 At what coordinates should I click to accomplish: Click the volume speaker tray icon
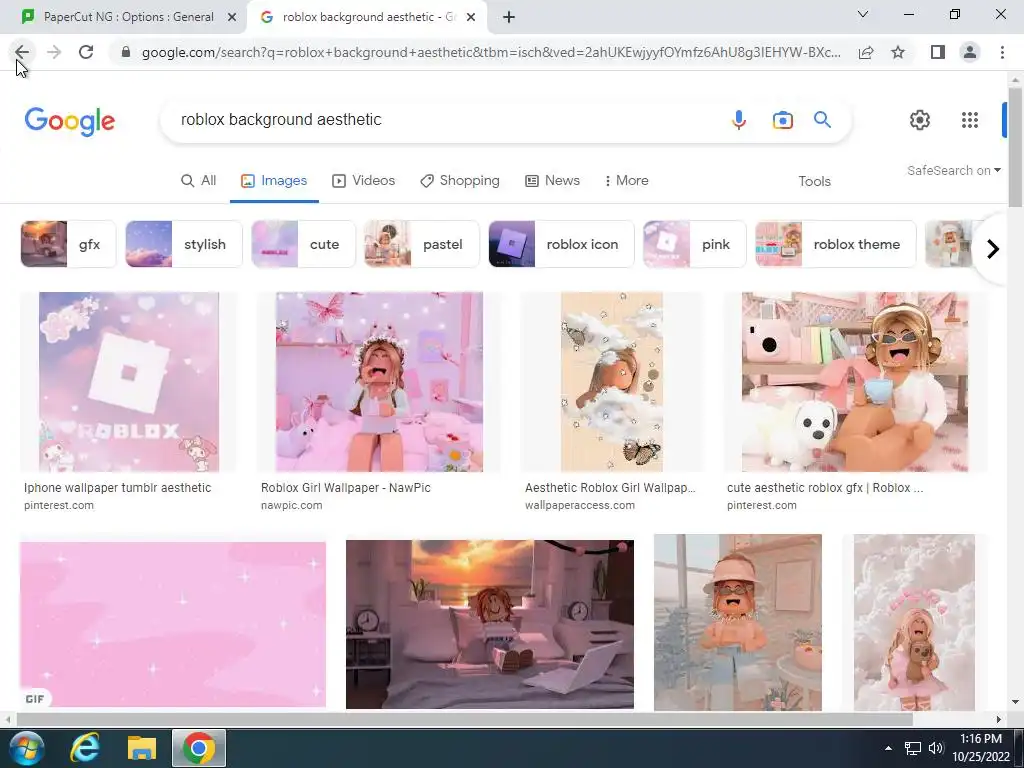pos(936,748)
